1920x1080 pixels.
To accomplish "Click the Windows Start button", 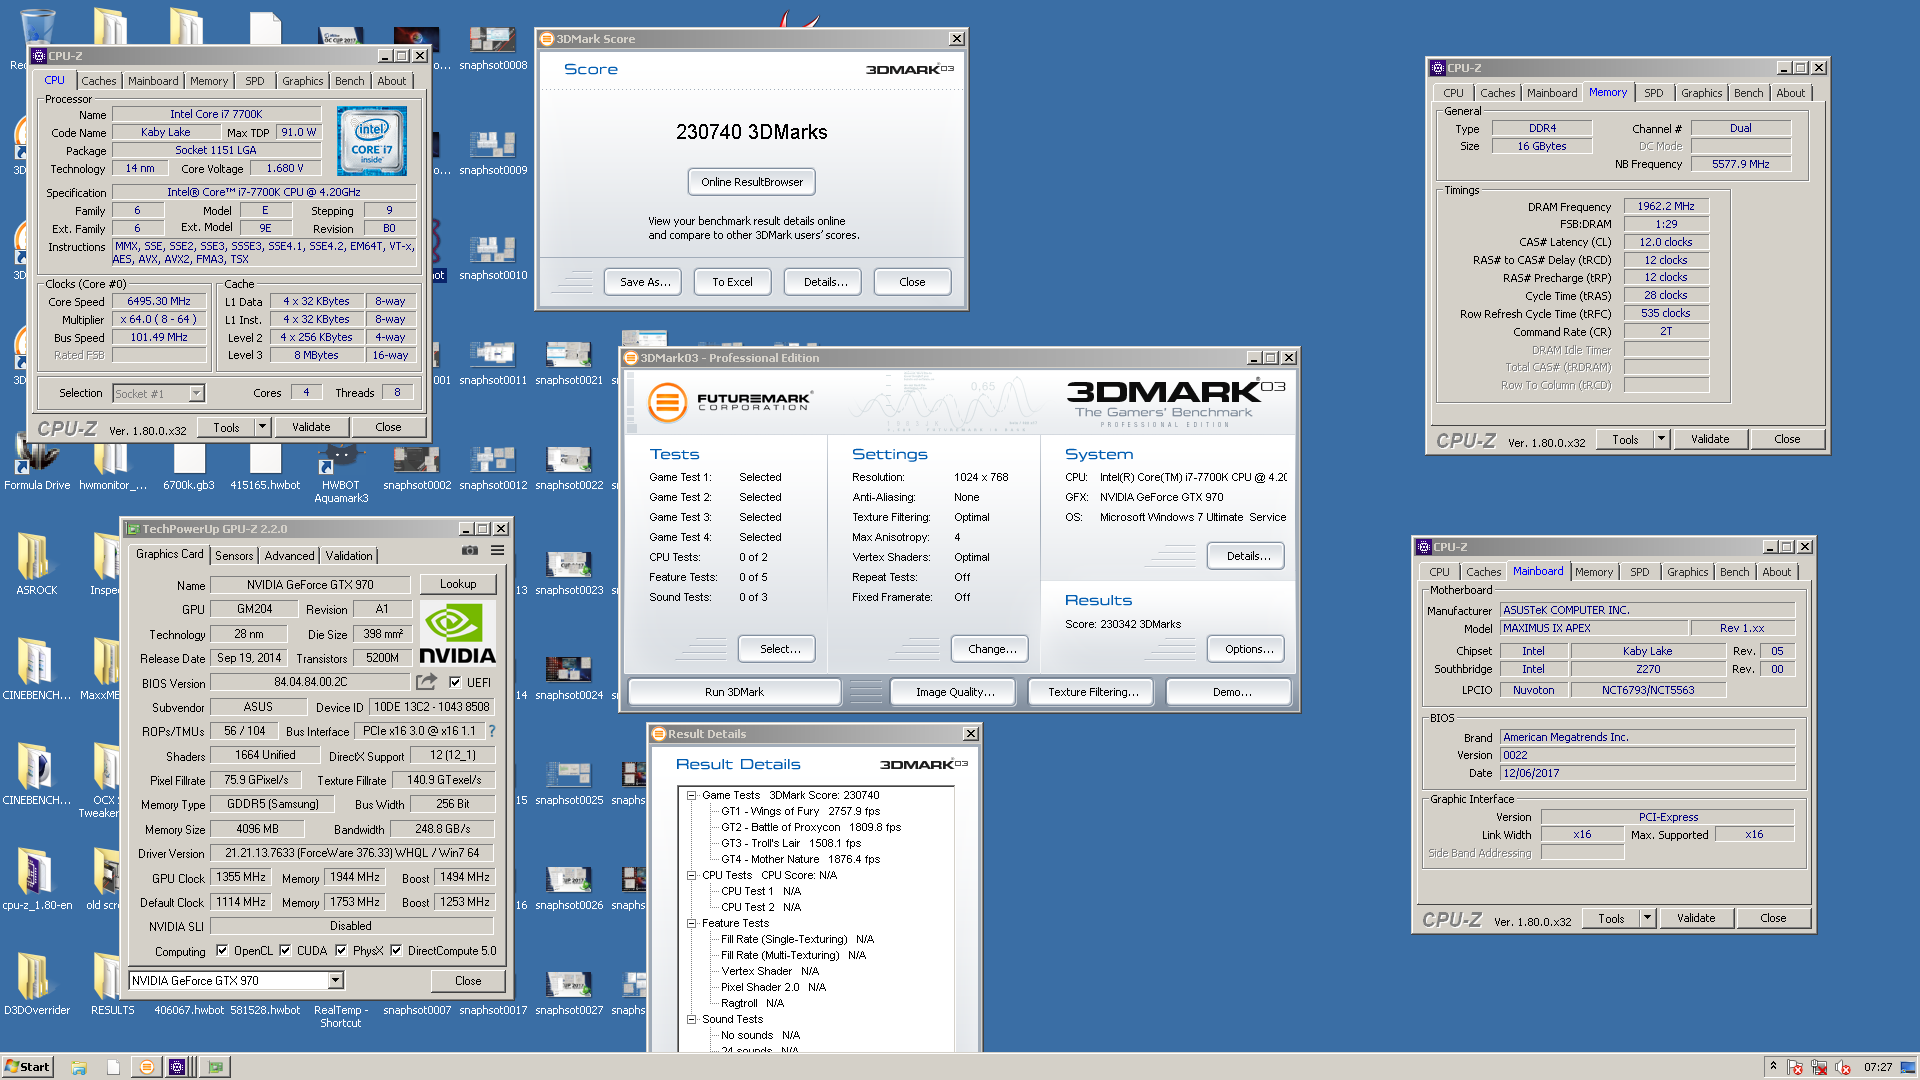I will (x=27, y=1067).
